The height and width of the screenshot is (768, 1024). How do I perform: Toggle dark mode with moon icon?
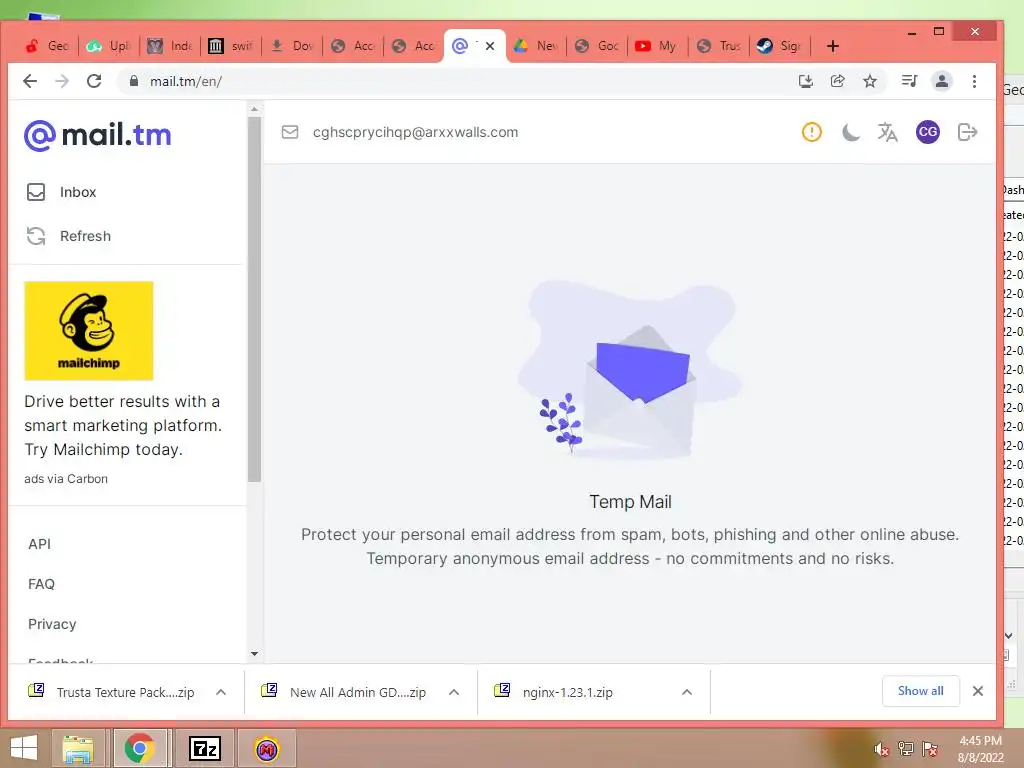[x=850, y=133]
